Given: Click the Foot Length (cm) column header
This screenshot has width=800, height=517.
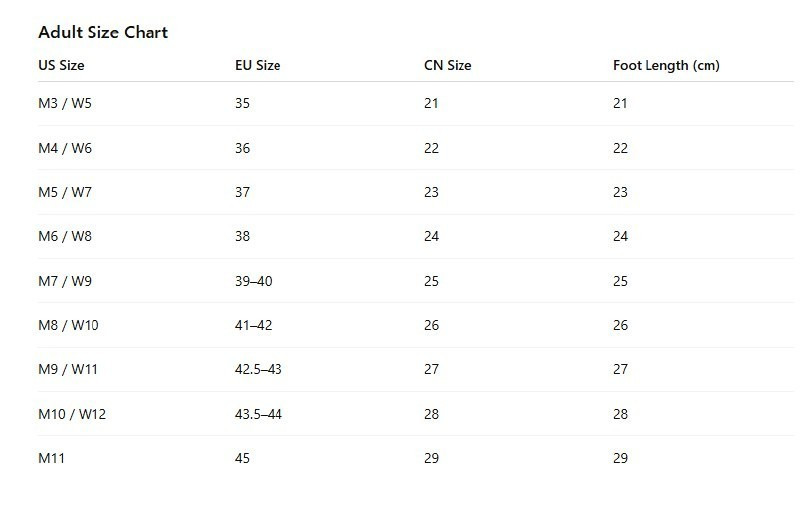Looking at the screenshot, I should coord(666,65).
